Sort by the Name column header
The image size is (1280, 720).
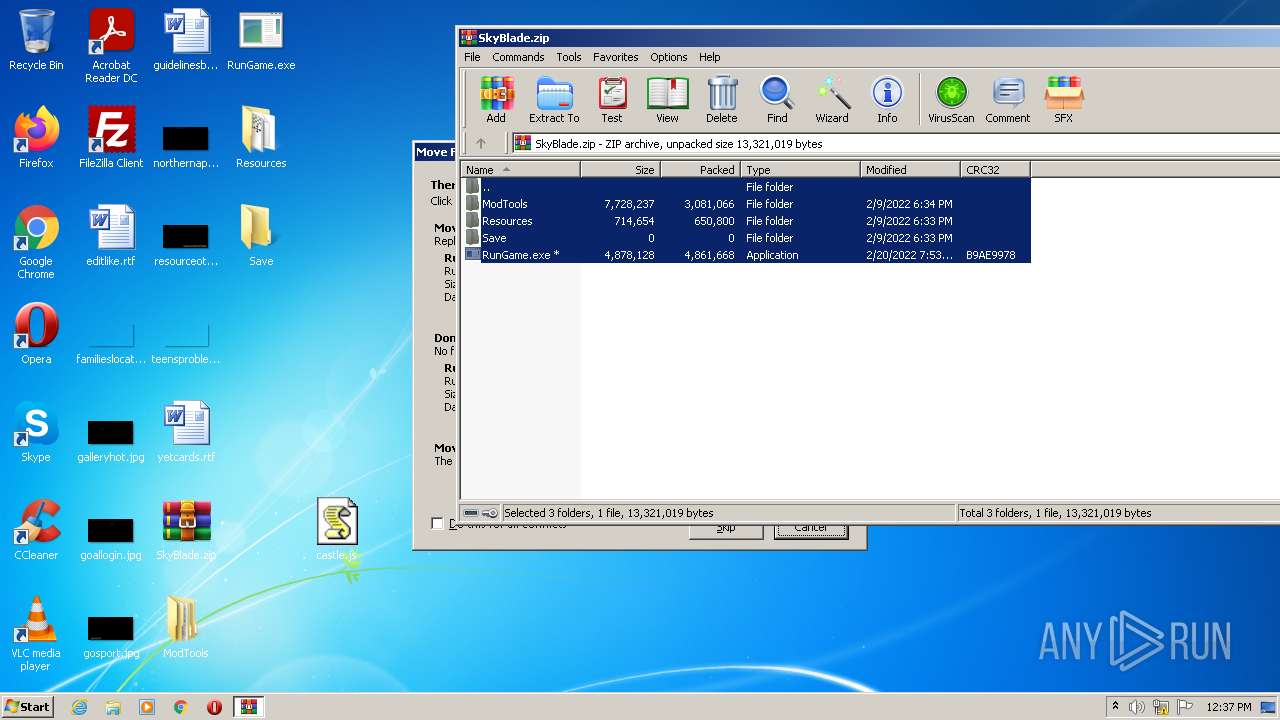[x=520, y=170]
